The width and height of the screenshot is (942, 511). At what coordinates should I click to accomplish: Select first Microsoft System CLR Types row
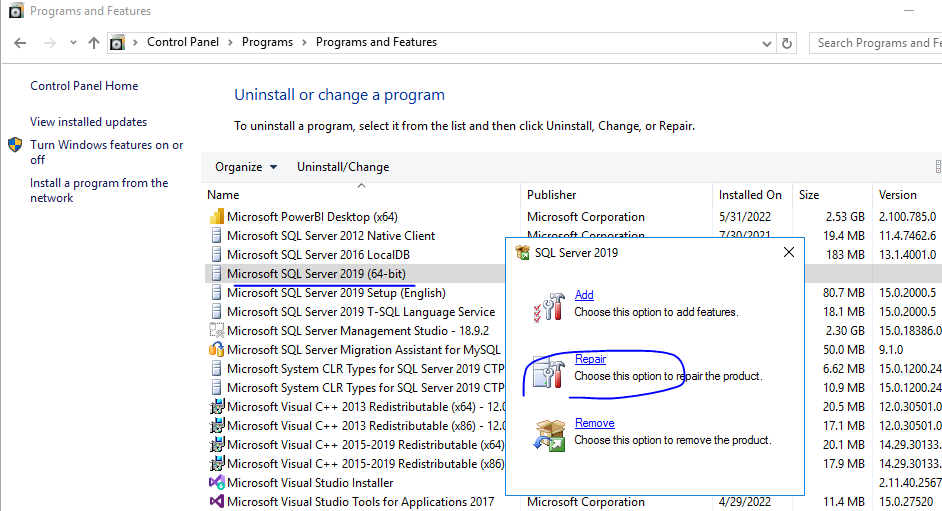(x=356, y=369)
